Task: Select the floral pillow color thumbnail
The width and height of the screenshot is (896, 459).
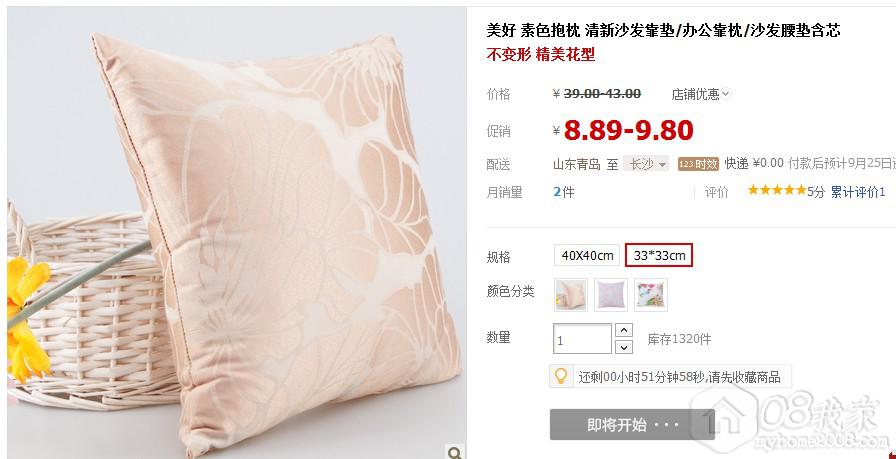Action: (651, 295)
